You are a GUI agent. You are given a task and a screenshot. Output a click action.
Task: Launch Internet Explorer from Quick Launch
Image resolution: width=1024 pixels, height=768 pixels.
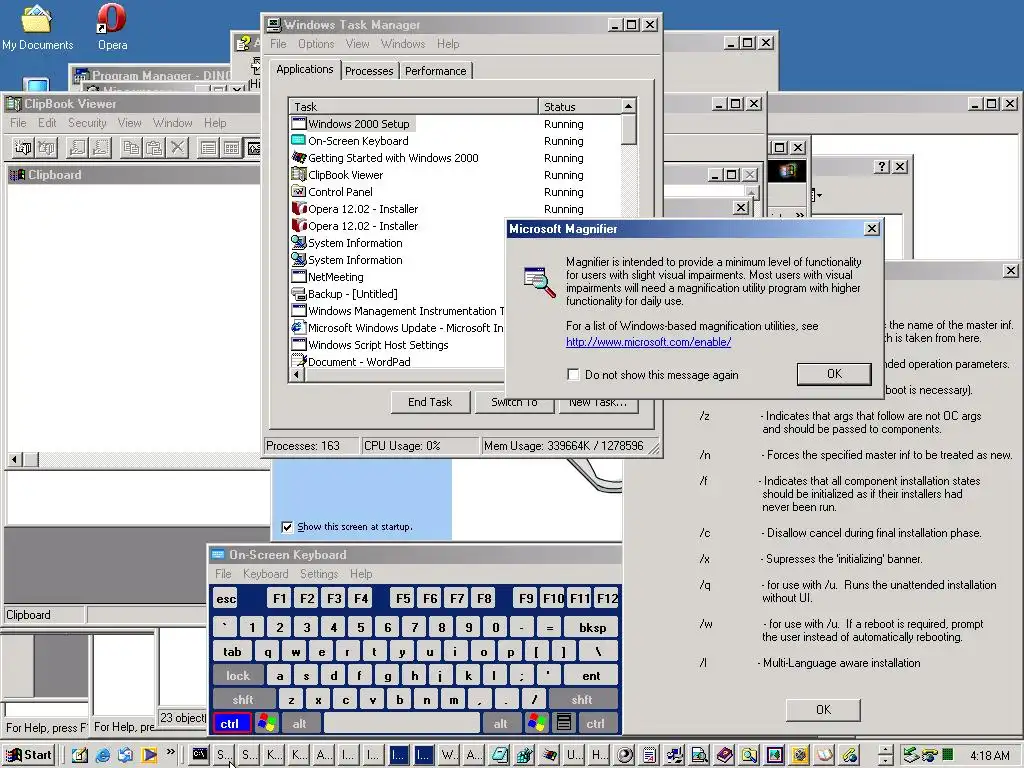click(103, 755)
